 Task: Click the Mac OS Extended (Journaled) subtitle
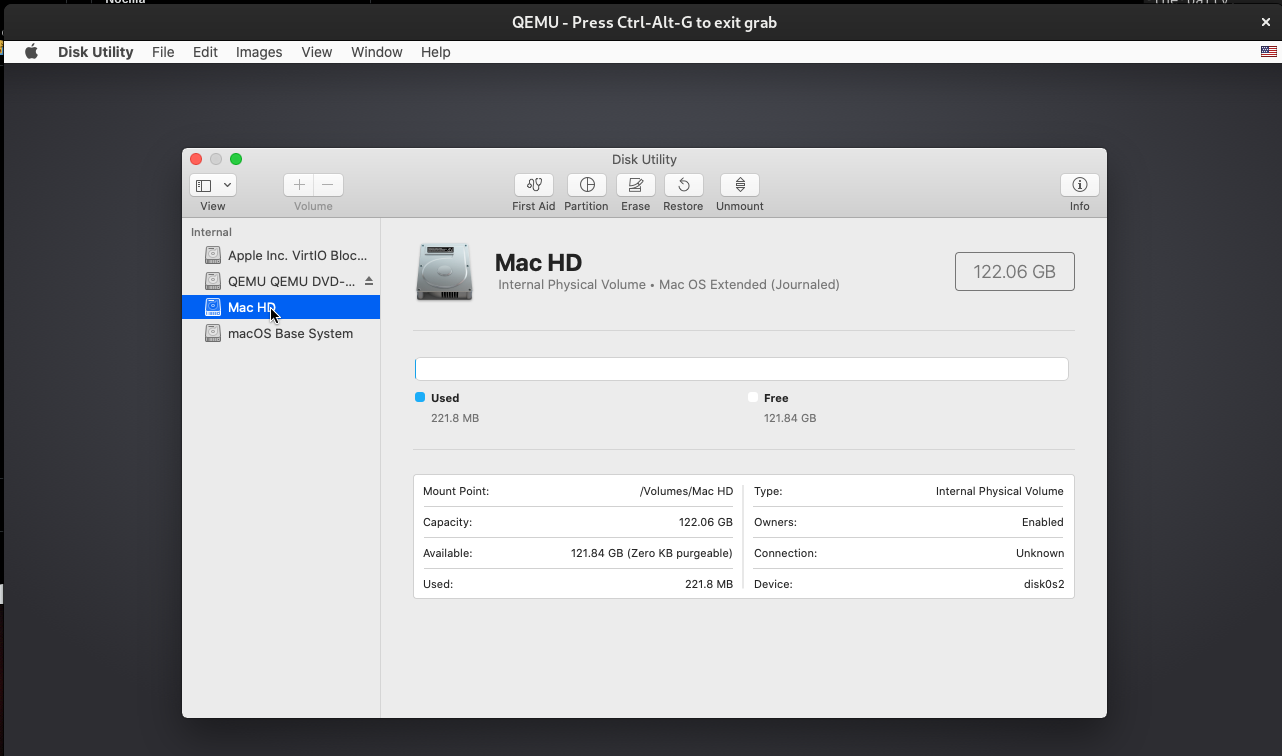(x=749, y=284)
